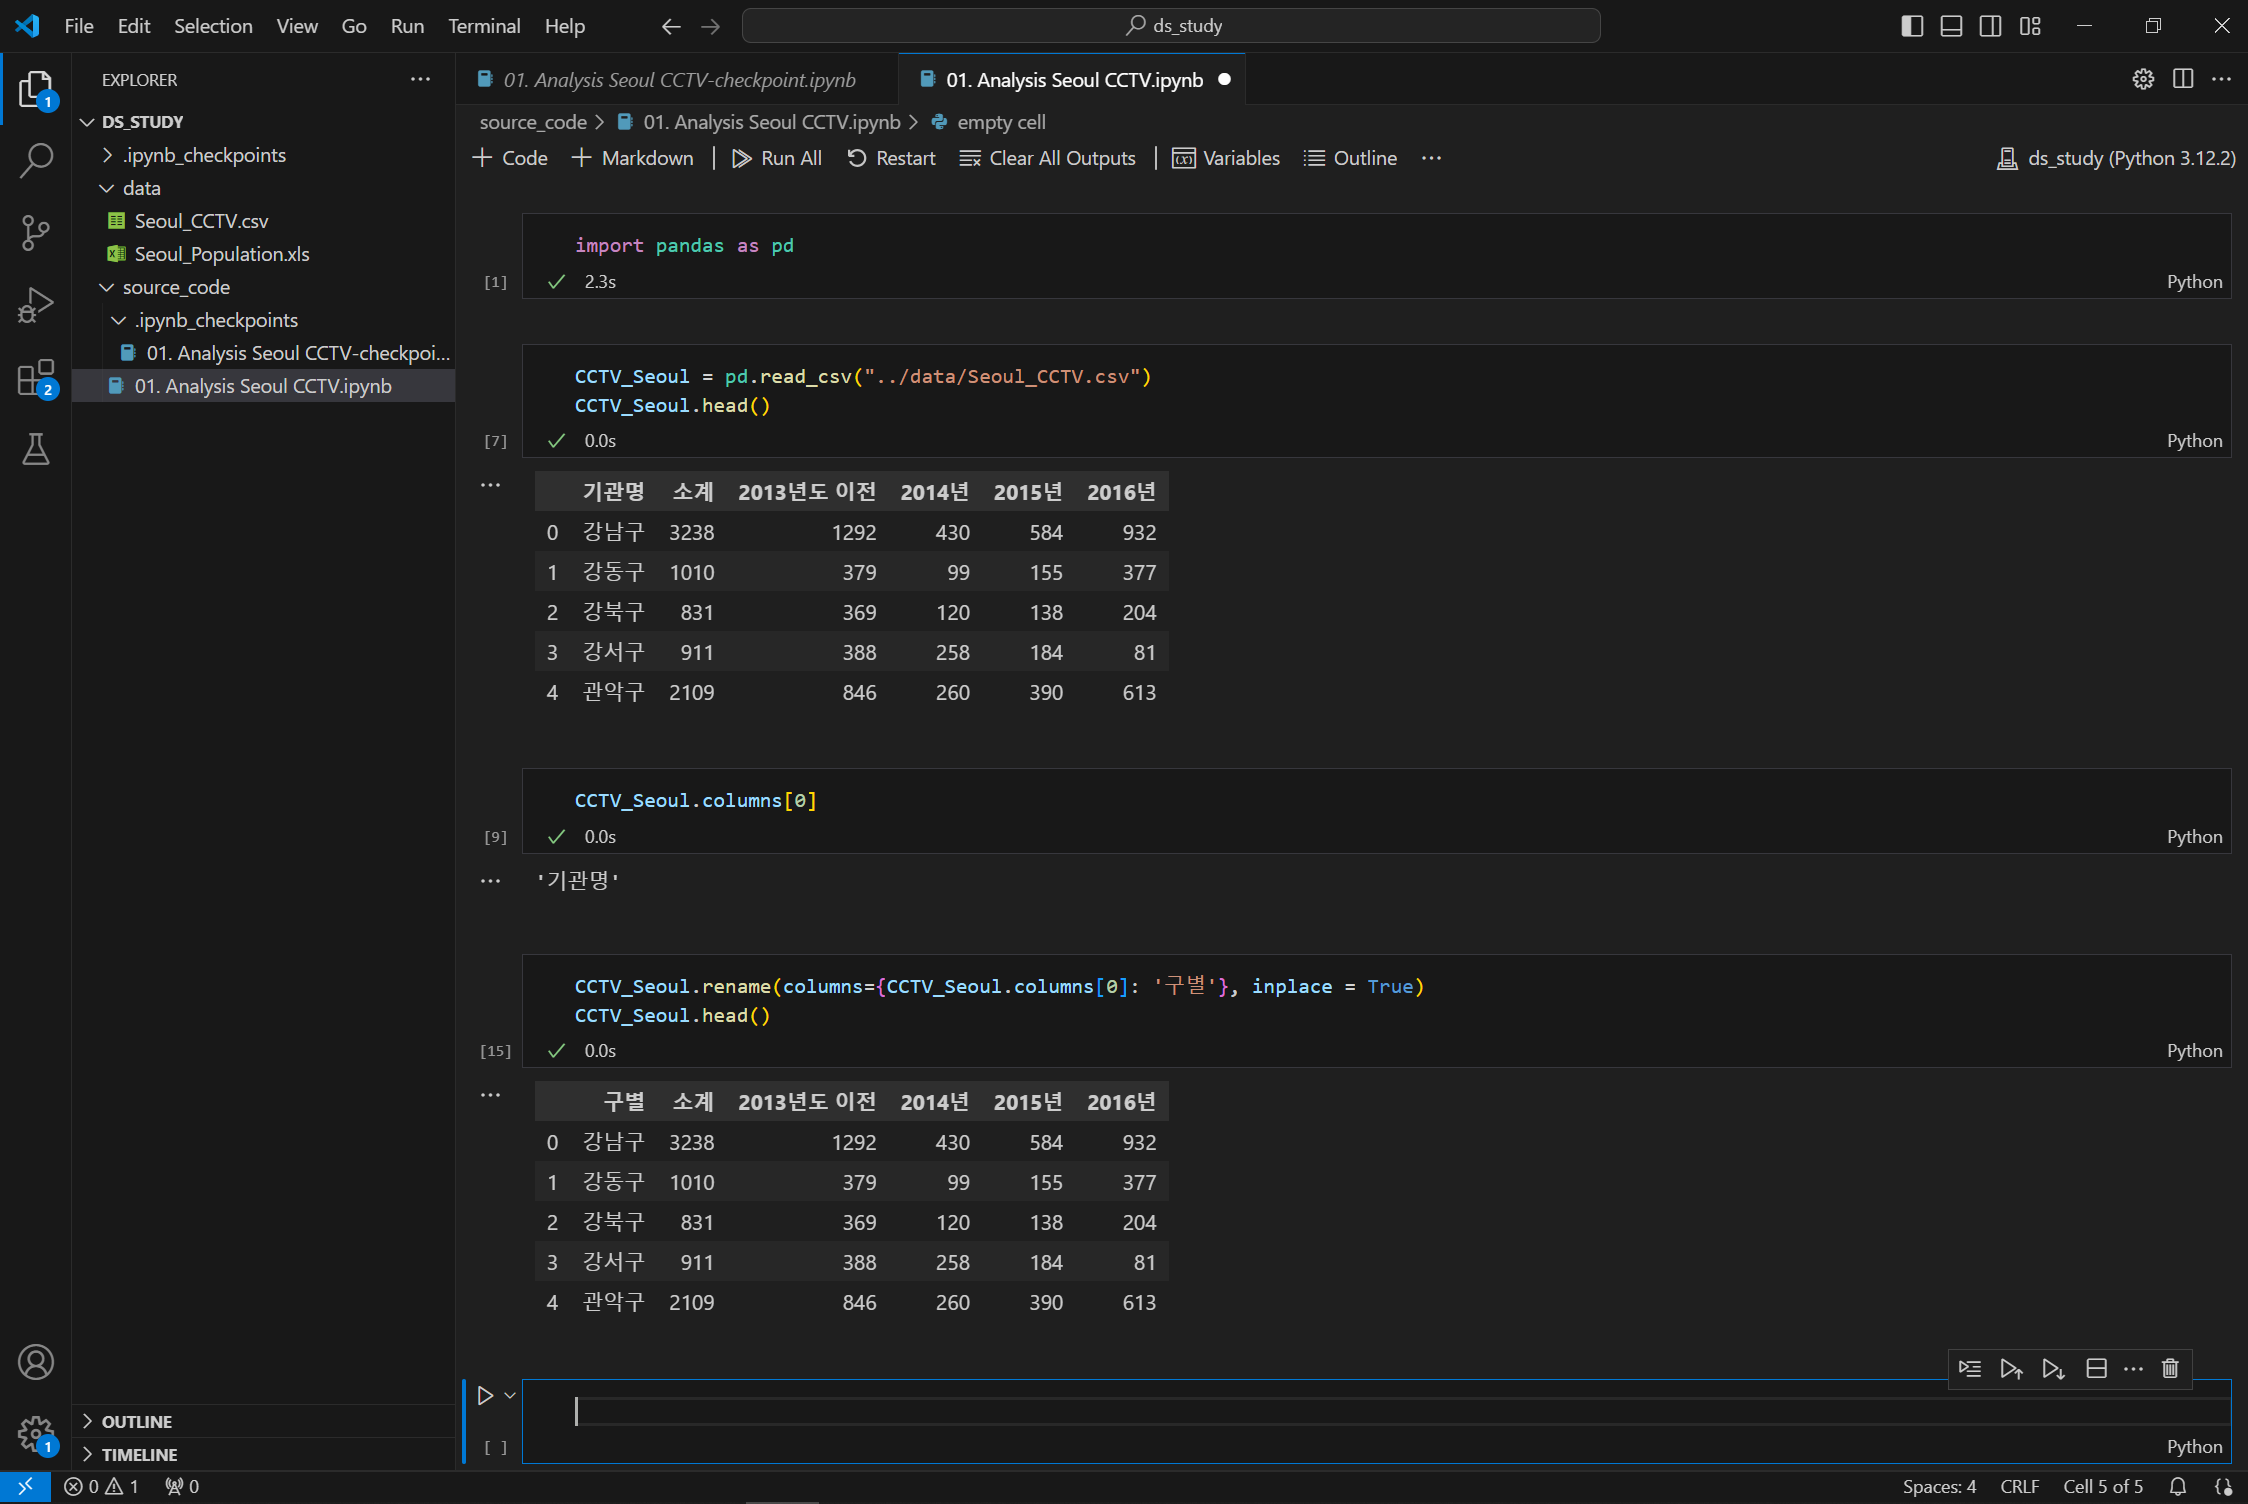This screenshot has height=1504, width=2248.
Task: Open the Extensions view
Action: 36,378
